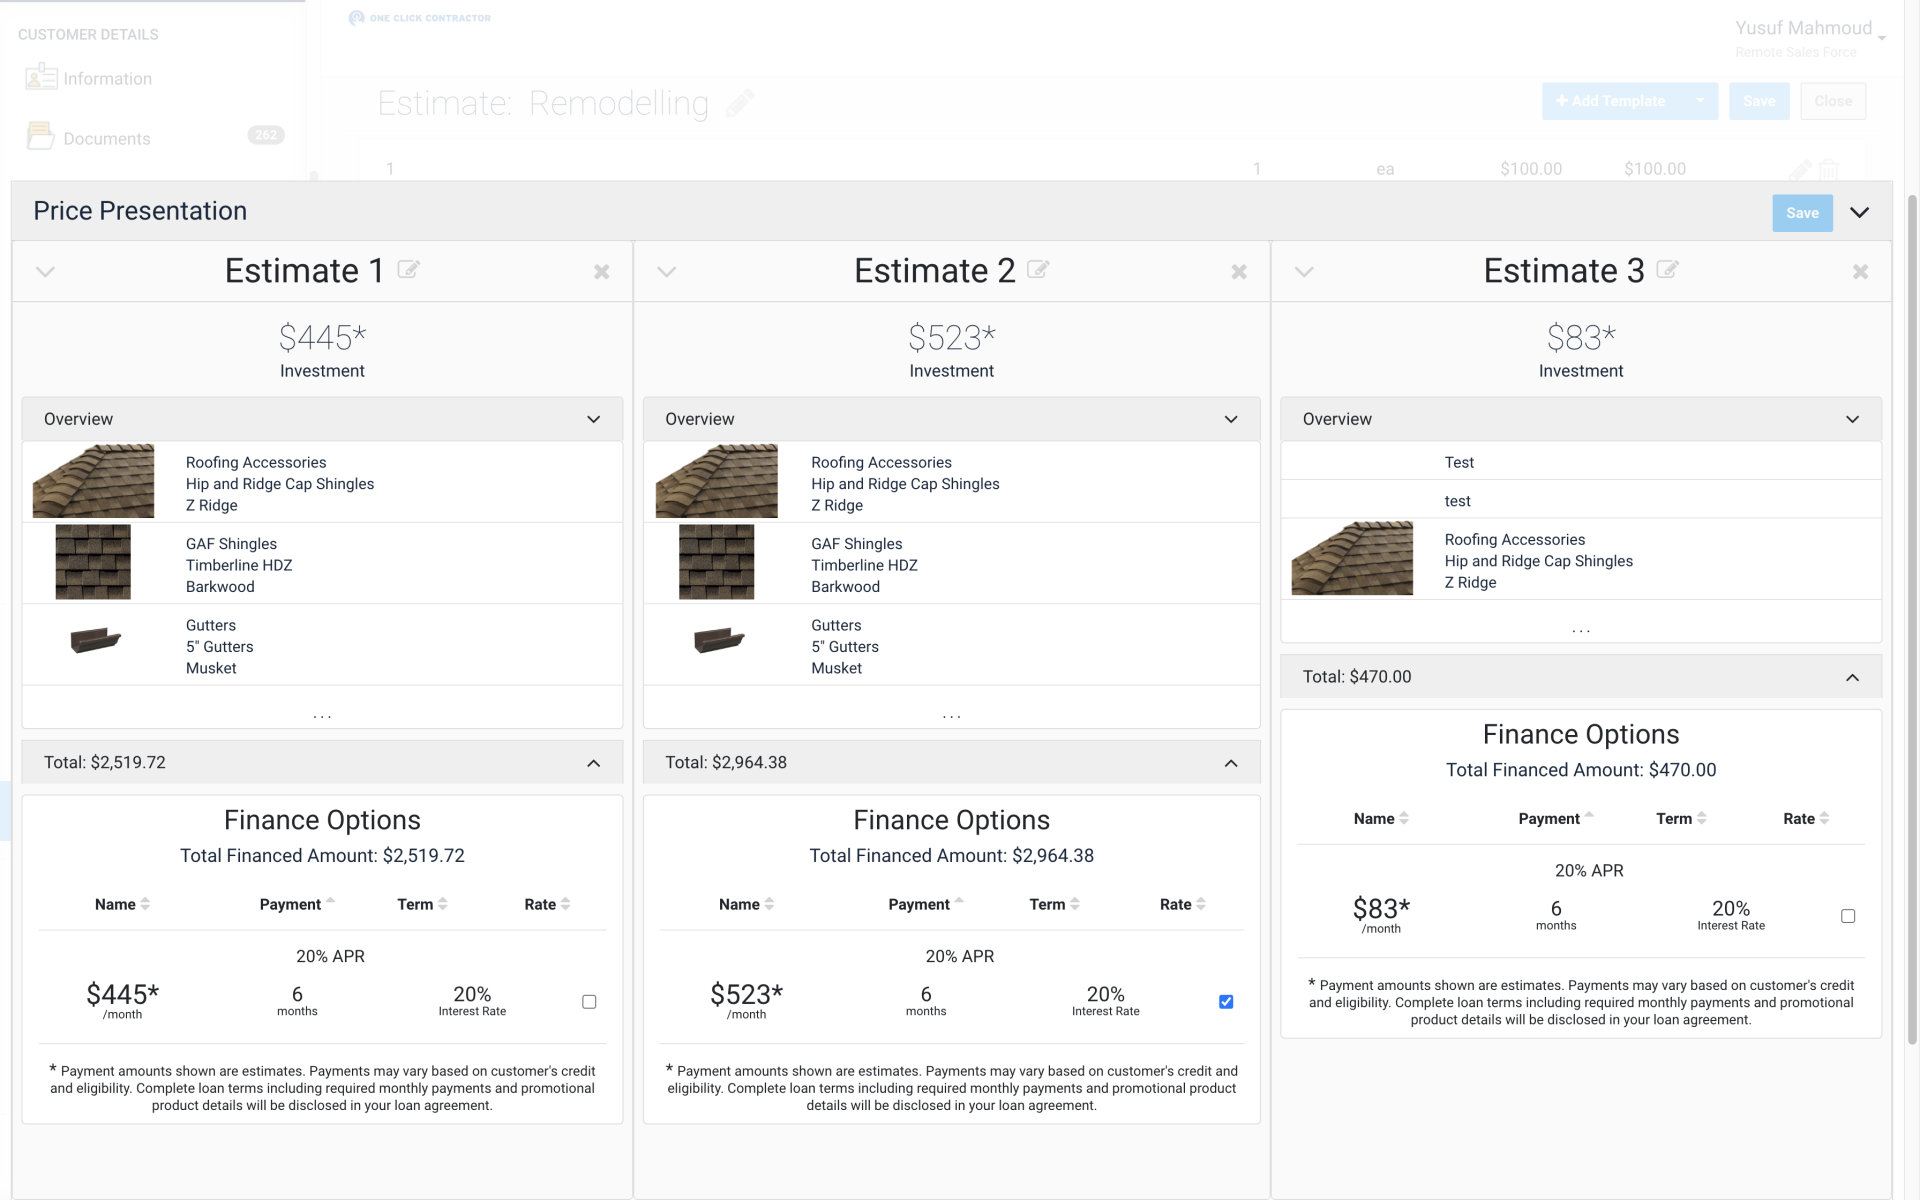This screenshot has width=1920, height=1200.
Task: Uncheck the selected finance option in Estimate 2
Action: pos(1226,1001)
